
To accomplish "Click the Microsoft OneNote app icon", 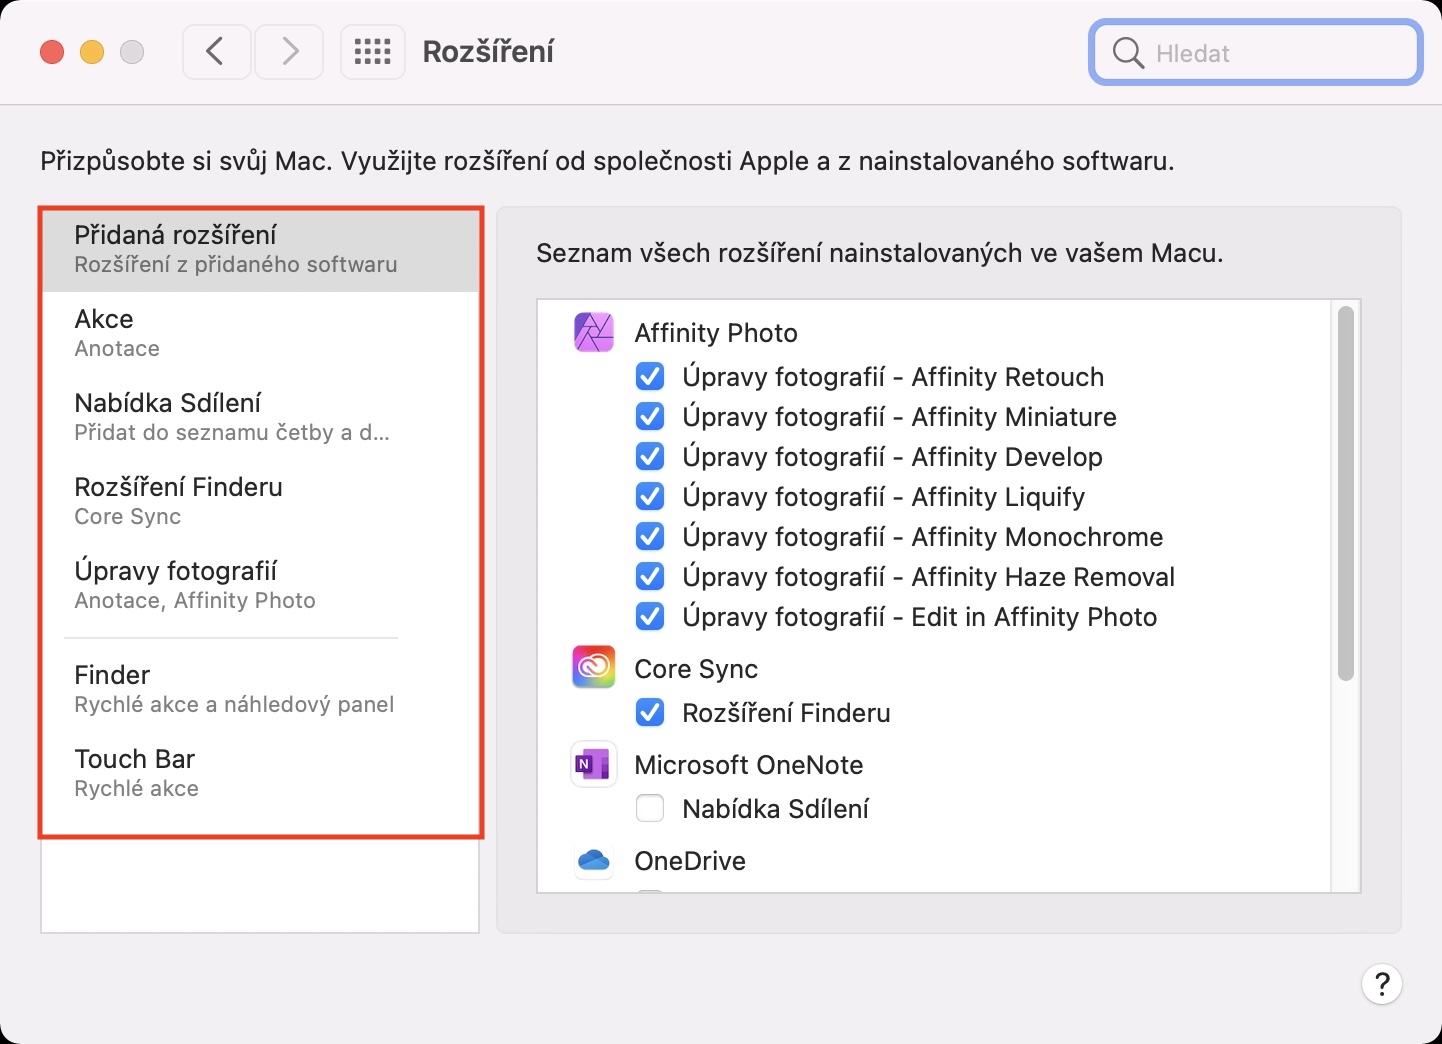I will click(x=593, y=764).
